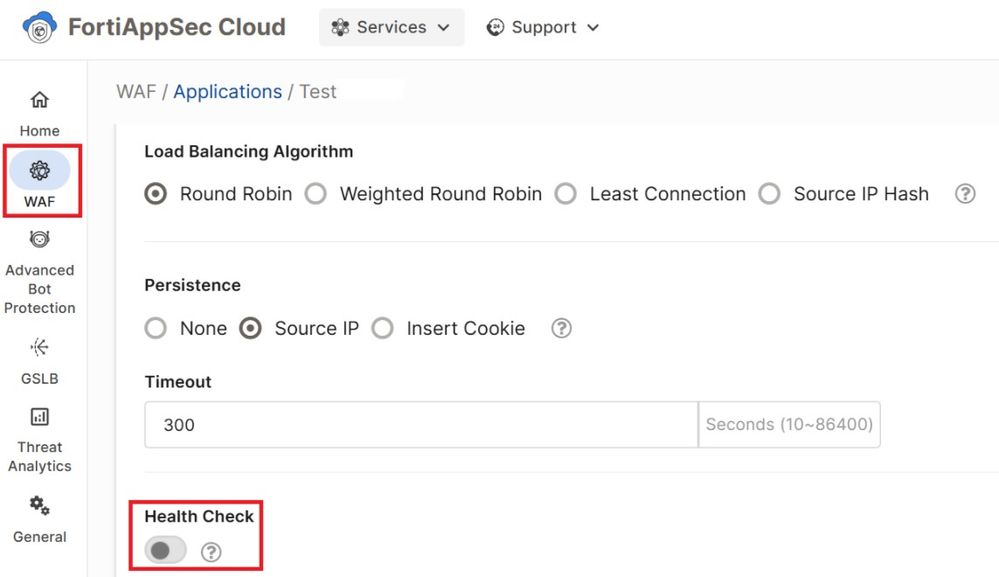Expand the Services dropdown menu
Viewport: 999px width, 577px height.
tap(391, 28)
